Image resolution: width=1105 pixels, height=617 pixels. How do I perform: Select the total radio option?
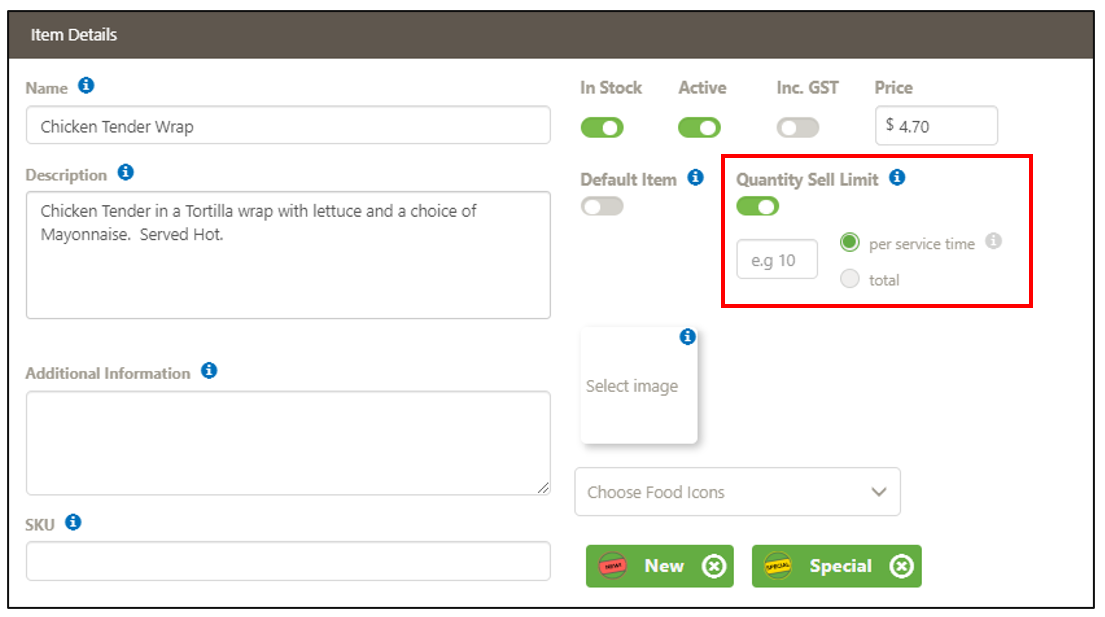(850, 280)
